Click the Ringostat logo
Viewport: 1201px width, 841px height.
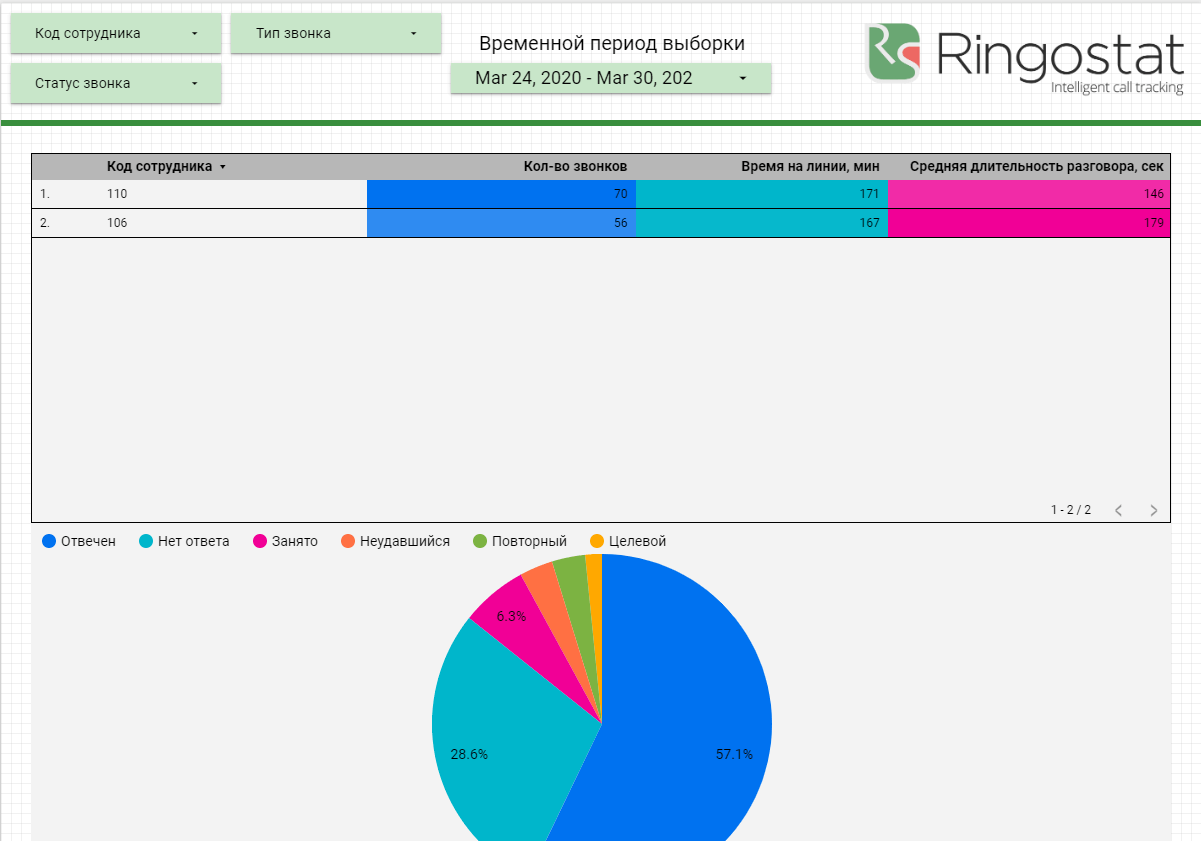[x=1025, y=56]
